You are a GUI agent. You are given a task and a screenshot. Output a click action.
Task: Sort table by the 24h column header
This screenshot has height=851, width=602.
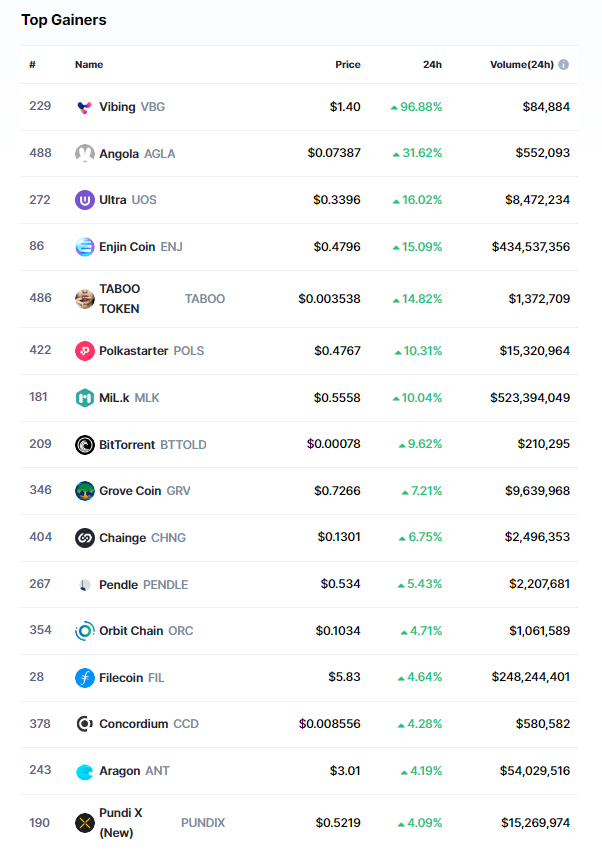click(432, 65)
